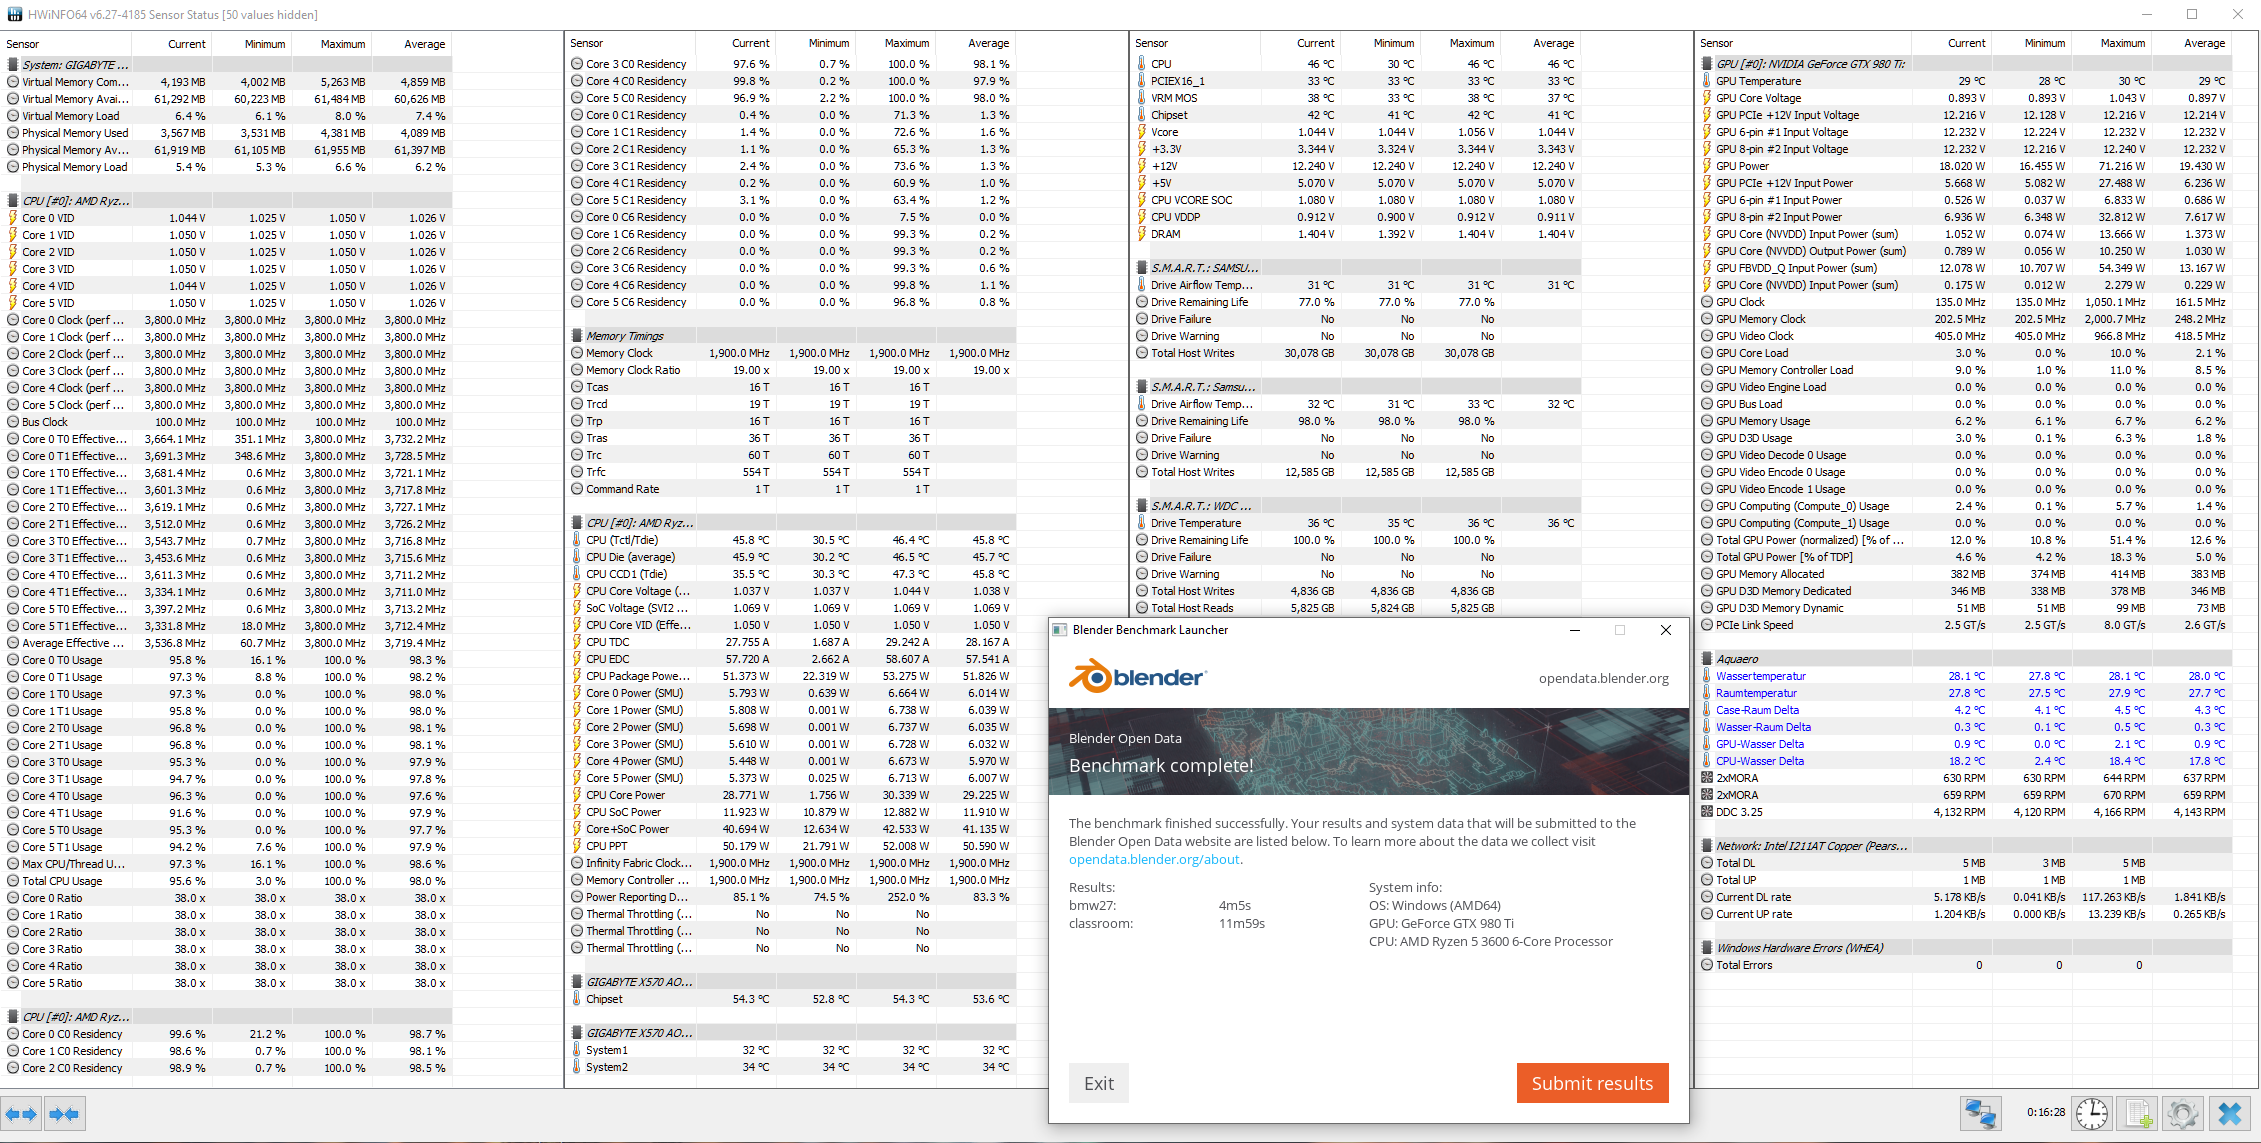Select the Total Errors WHEA row
This screenshot has height=1143, width=2261.
1744,965
